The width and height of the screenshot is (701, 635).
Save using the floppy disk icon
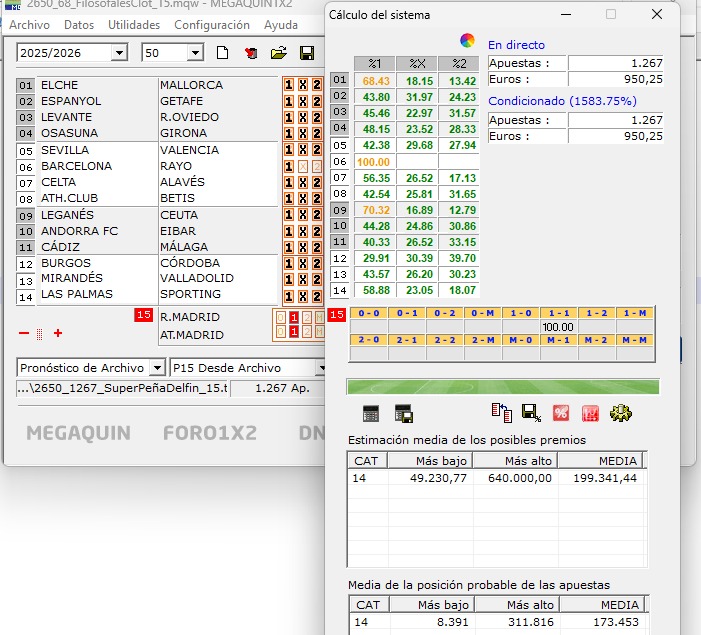pos(307,53)
